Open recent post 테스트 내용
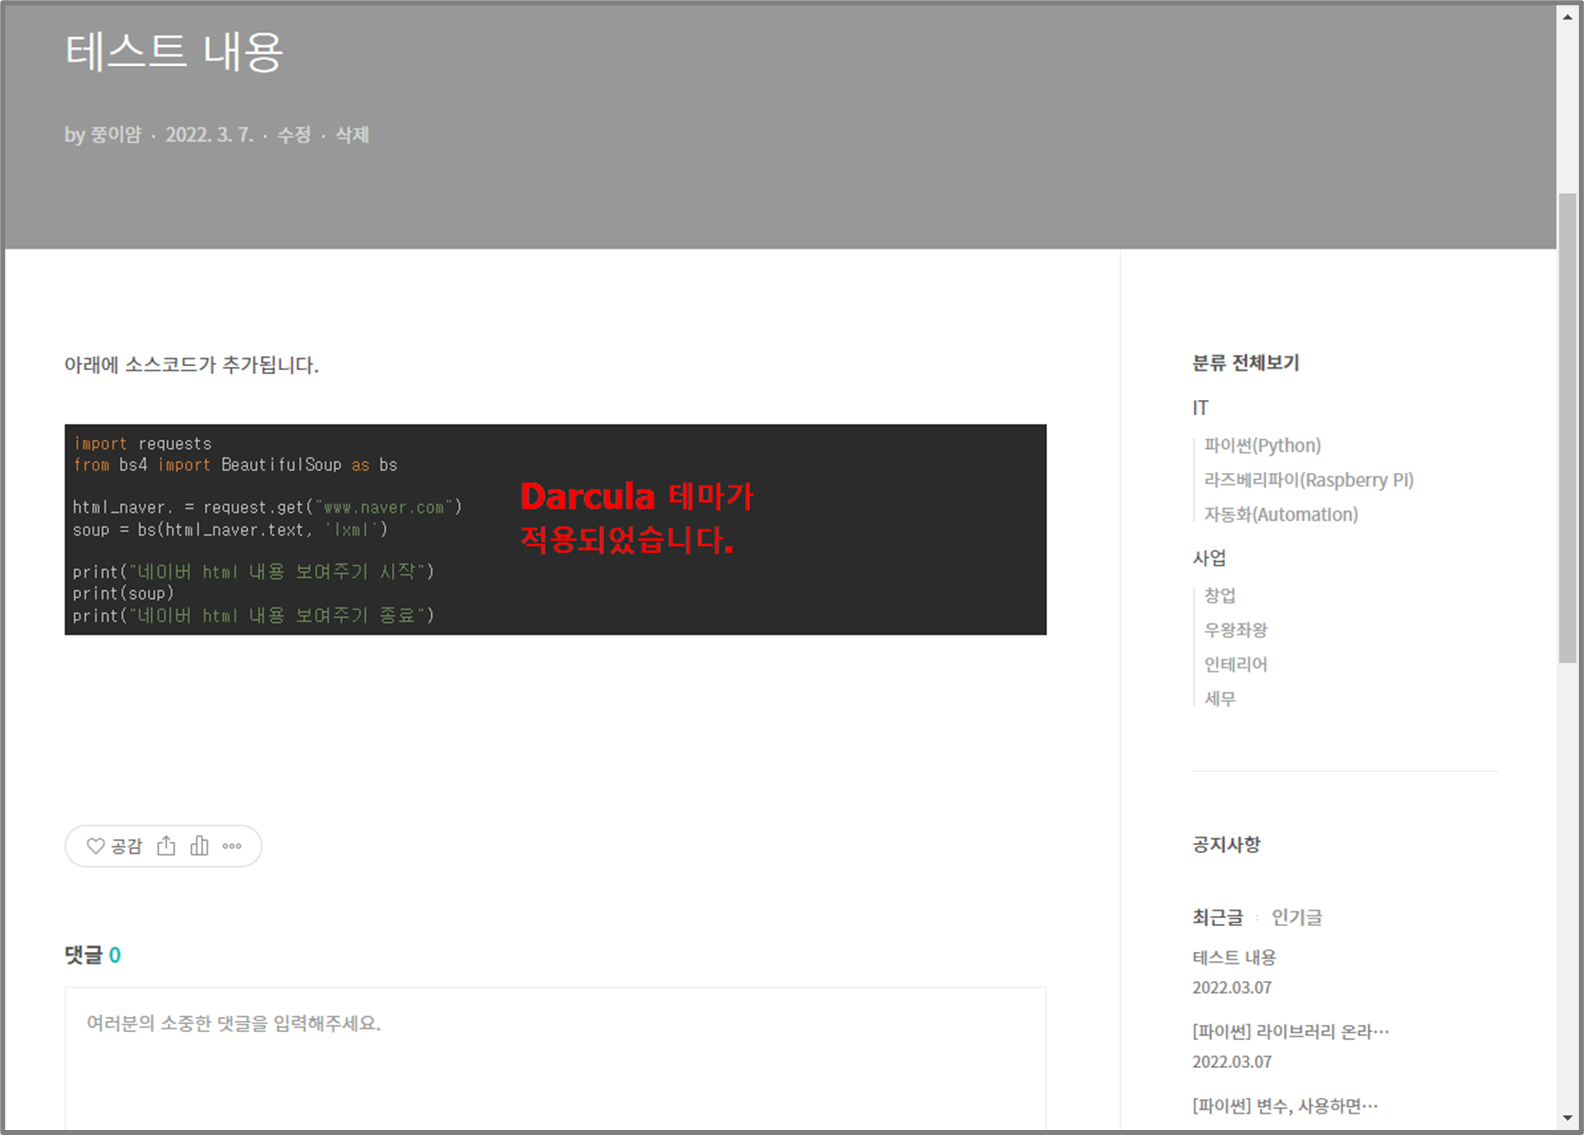 click(1234, 957)
